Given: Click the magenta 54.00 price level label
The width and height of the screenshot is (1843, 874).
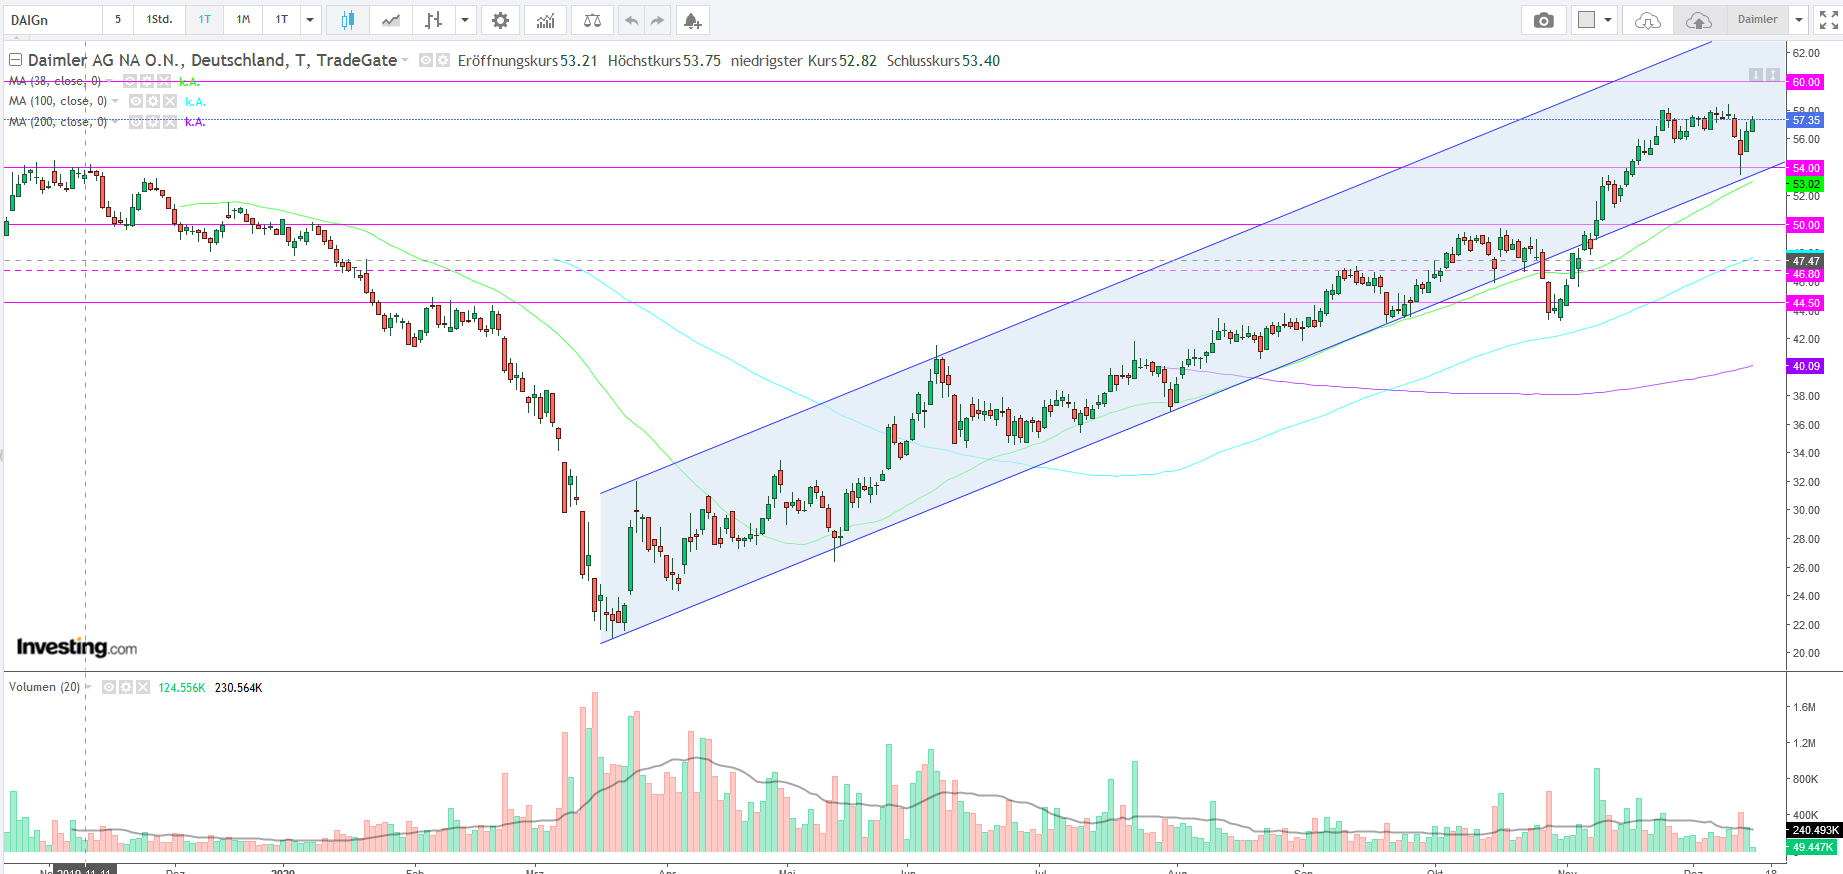Looking at the screenshot, I should 1806,168.
